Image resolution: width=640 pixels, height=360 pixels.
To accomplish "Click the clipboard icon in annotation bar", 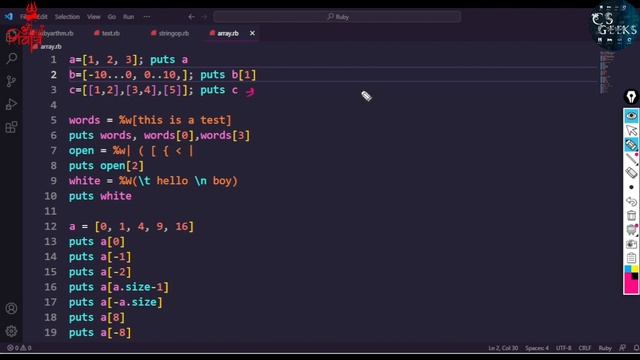I will point(631,258).
